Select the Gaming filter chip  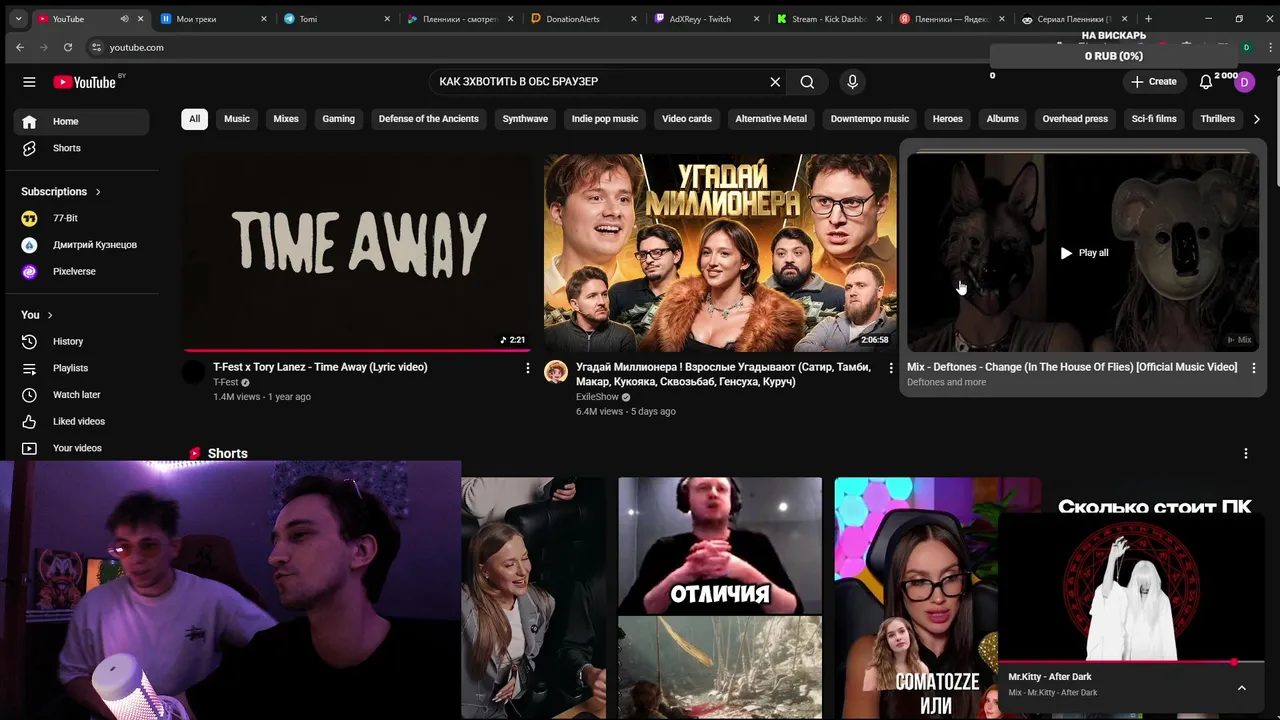point(338,119)
